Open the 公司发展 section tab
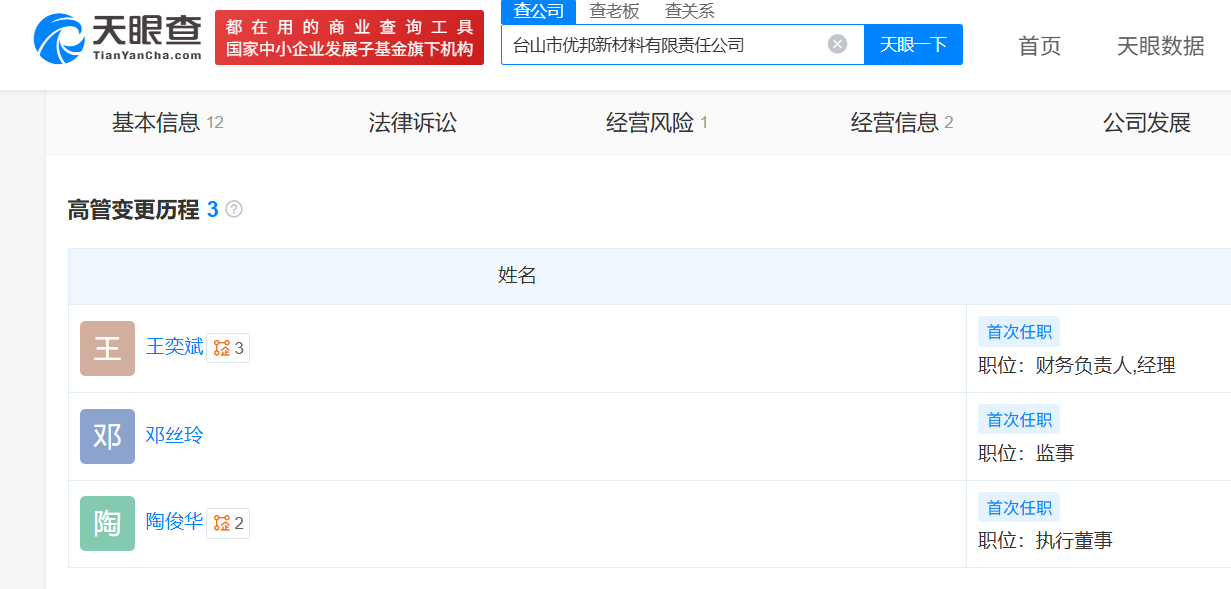The width and height of the screenshot is (1231, 589). pos(1147,123)
